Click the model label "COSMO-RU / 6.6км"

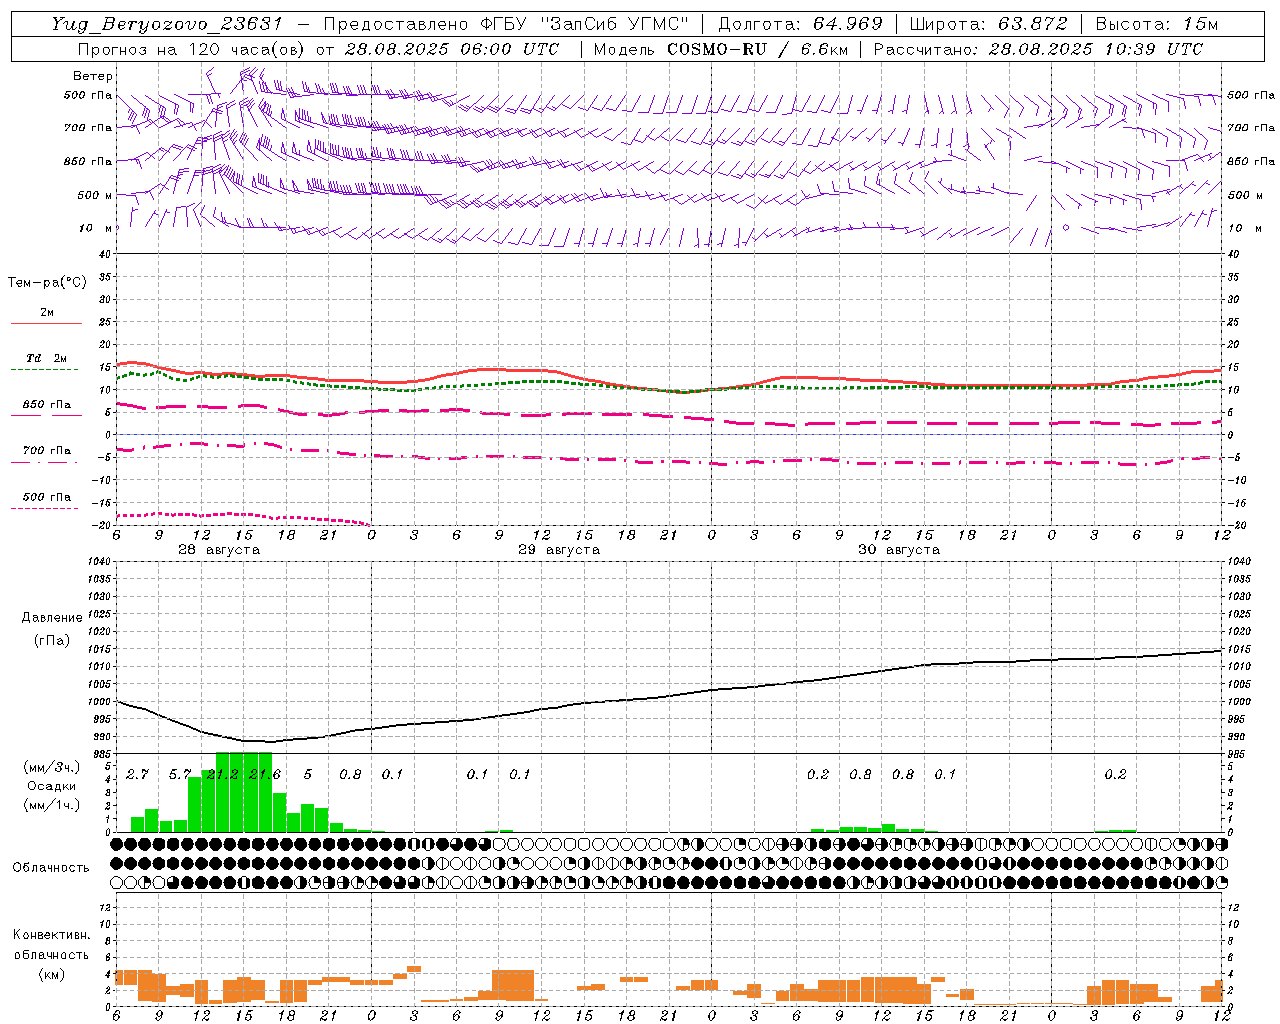click(x=758, y=49)
